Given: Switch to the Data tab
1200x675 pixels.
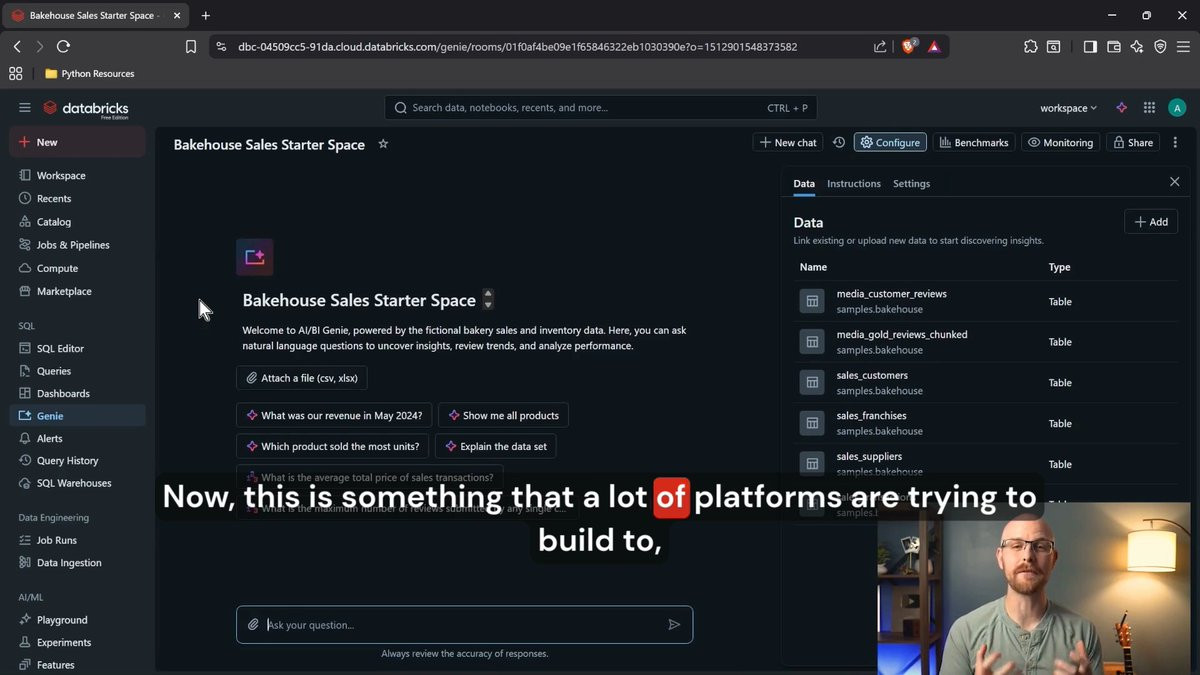Looking at the screenshot, I should (804, 184).
